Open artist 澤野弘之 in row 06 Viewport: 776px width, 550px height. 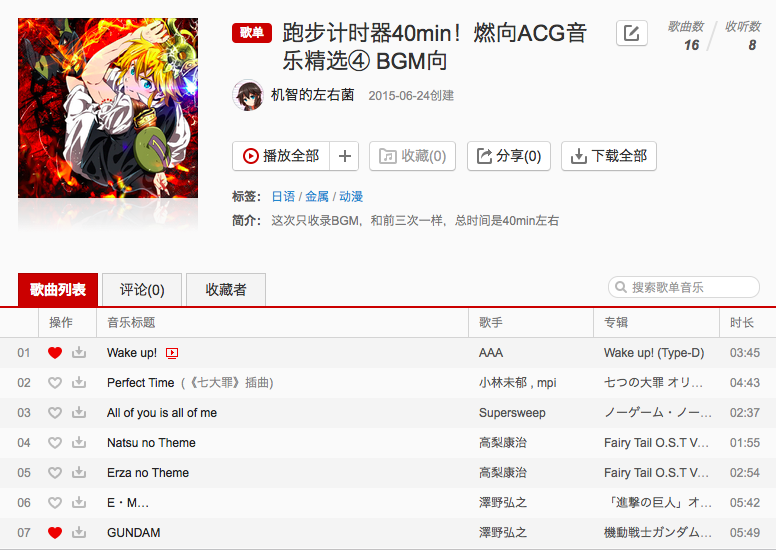[x=503, y=502]
